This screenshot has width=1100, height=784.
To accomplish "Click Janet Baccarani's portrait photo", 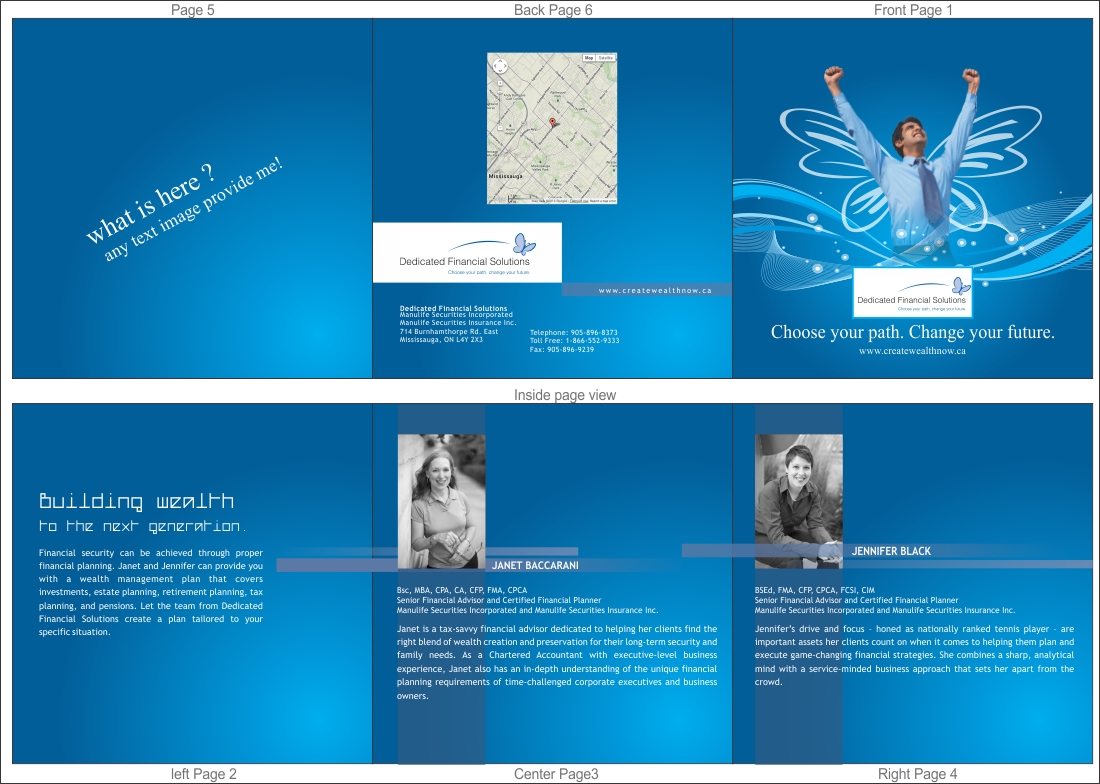I will point(441,501).
